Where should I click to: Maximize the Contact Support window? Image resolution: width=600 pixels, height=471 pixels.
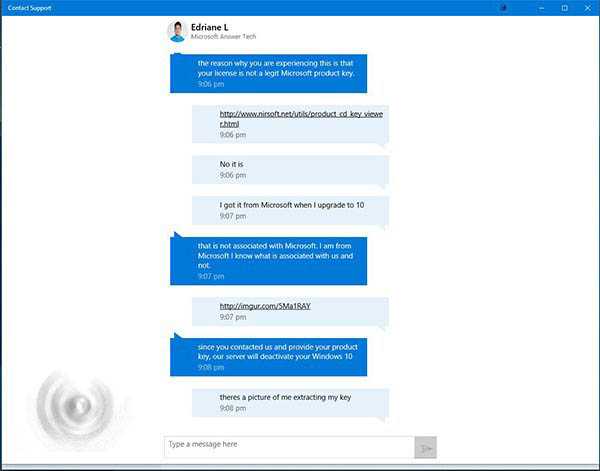pyautogui.click(x=564, y=8)
